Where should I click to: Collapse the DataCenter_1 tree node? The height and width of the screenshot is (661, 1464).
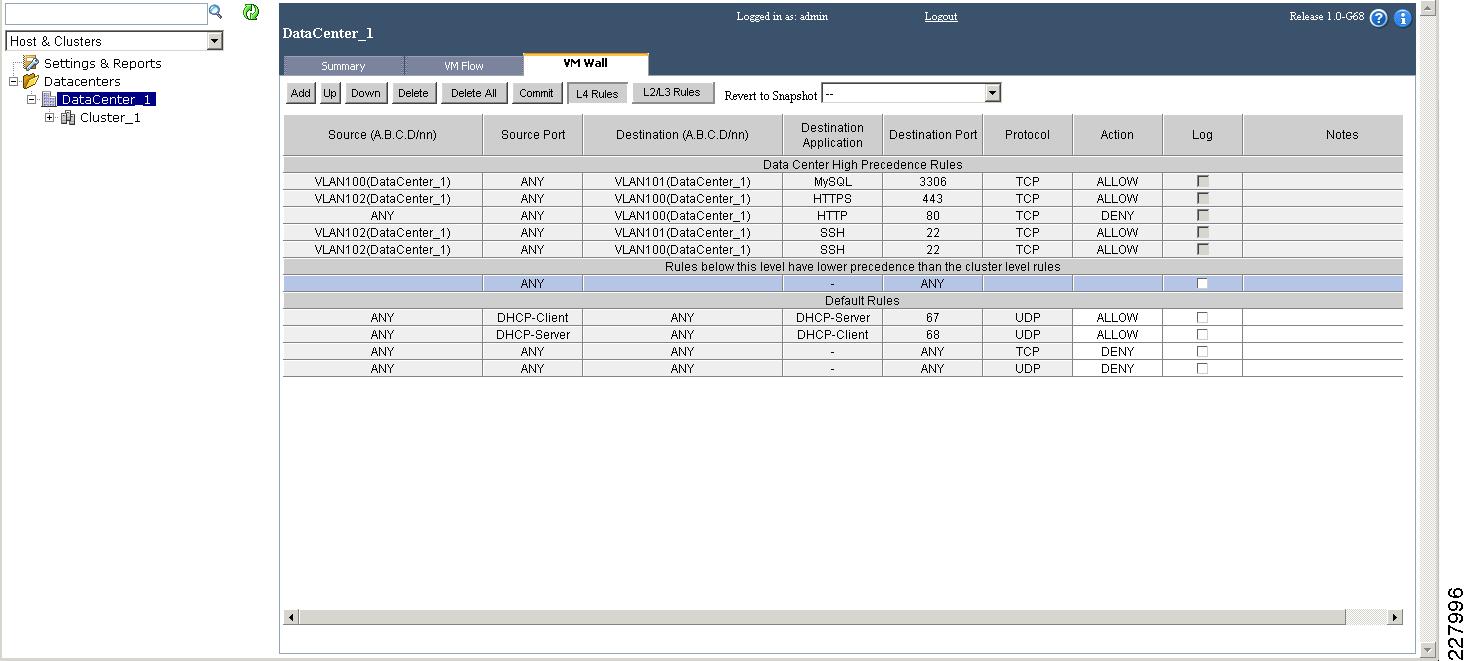click(x=31, y=99)
